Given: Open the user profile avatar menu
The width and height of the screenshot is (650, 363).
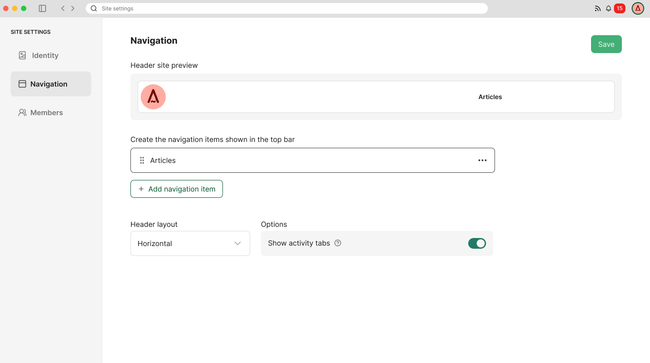Looking at the screenshot, I should (x=638, y=8).
